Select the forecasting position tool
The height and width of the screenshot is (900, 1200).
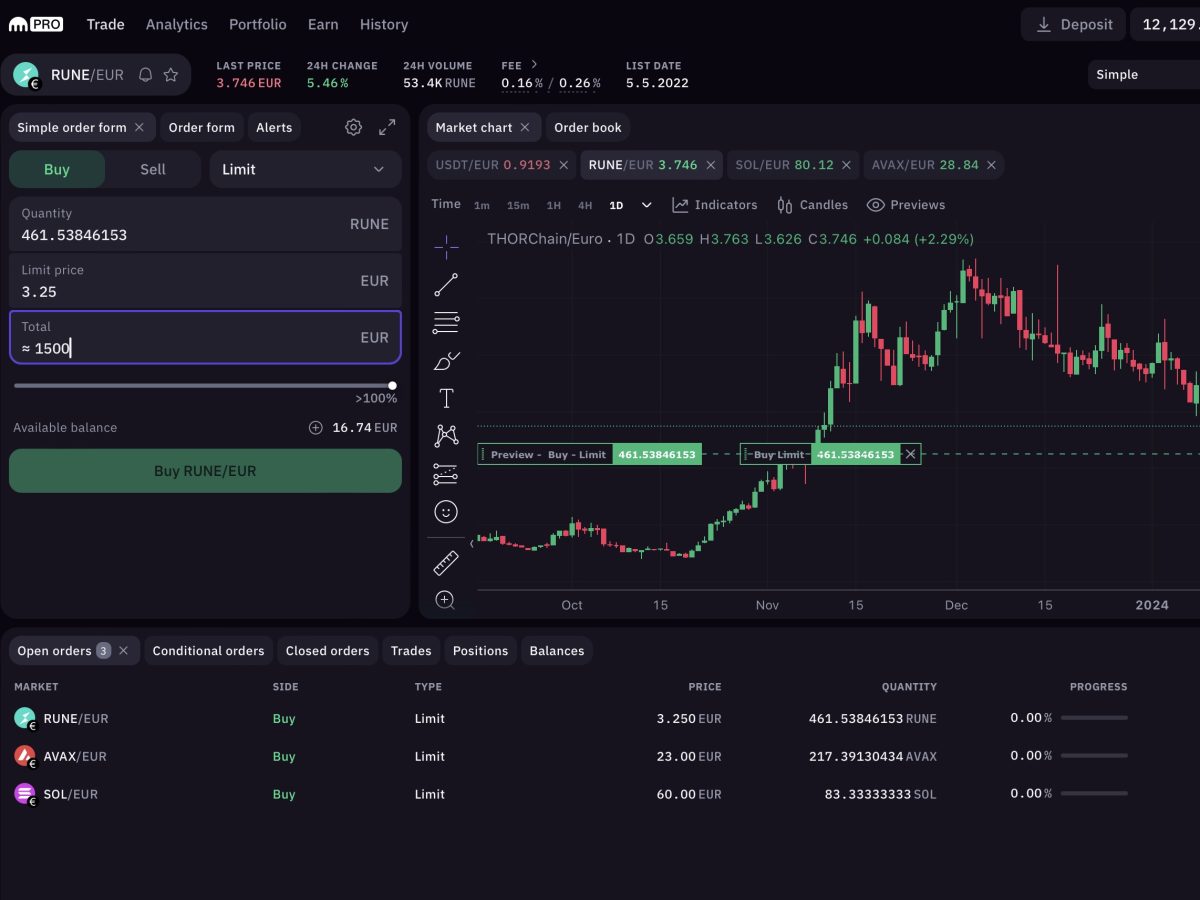pyautogui.click(x=446, y=474)
